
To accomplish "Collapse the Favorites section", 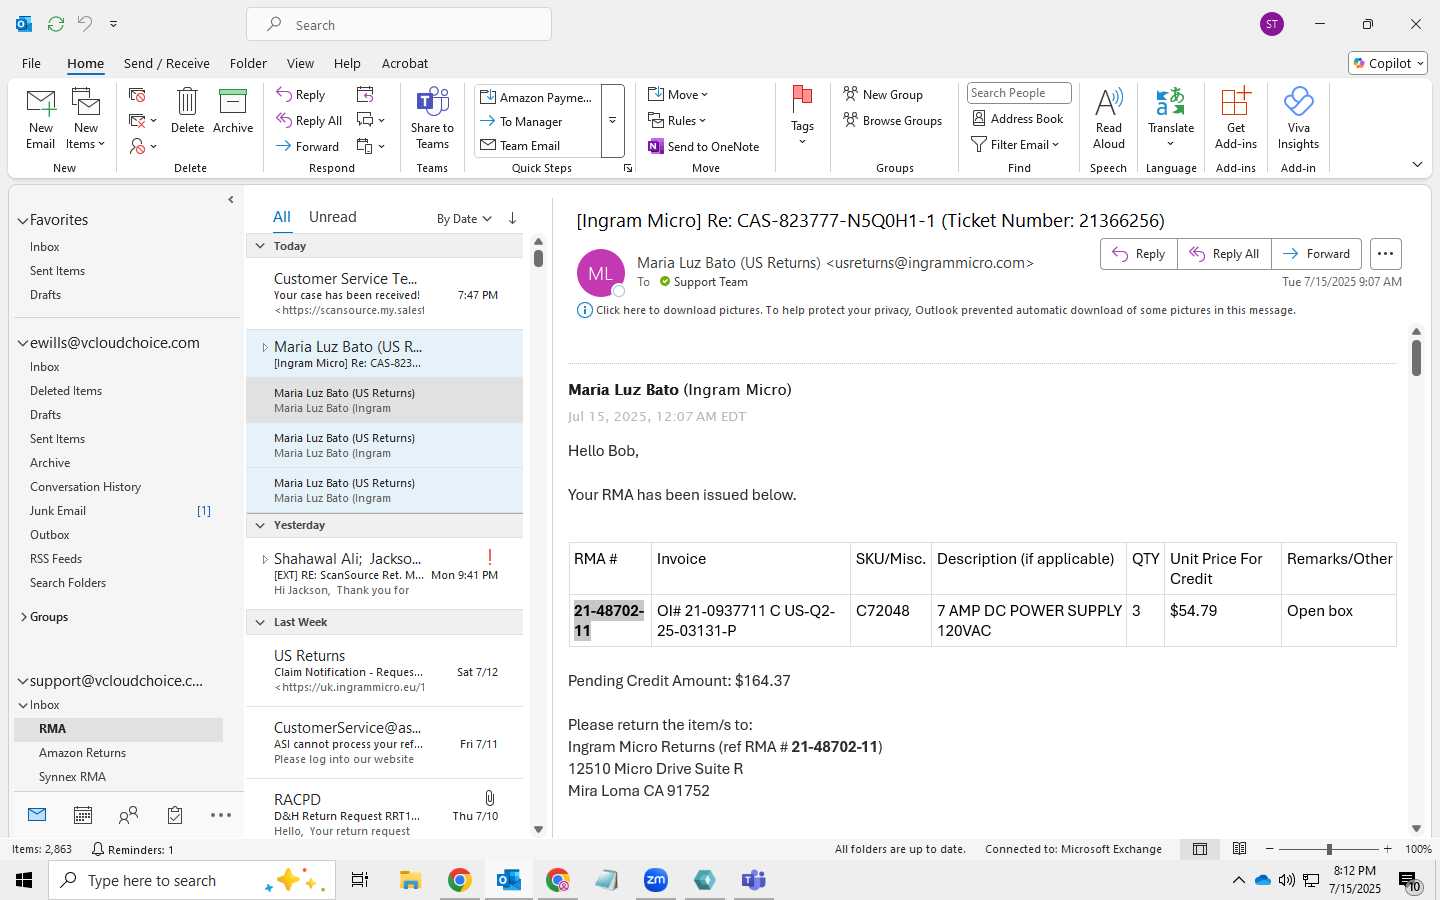I will [23, 220].
